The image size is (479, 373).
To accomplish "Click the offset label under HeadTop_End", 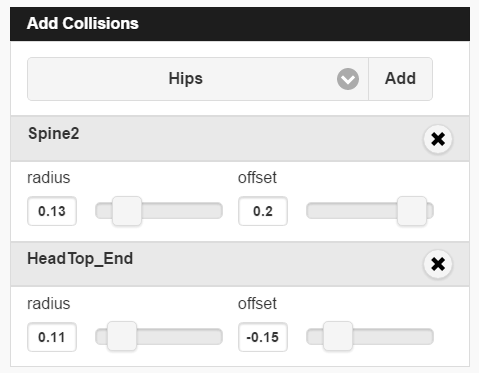I will pos(257,303).
